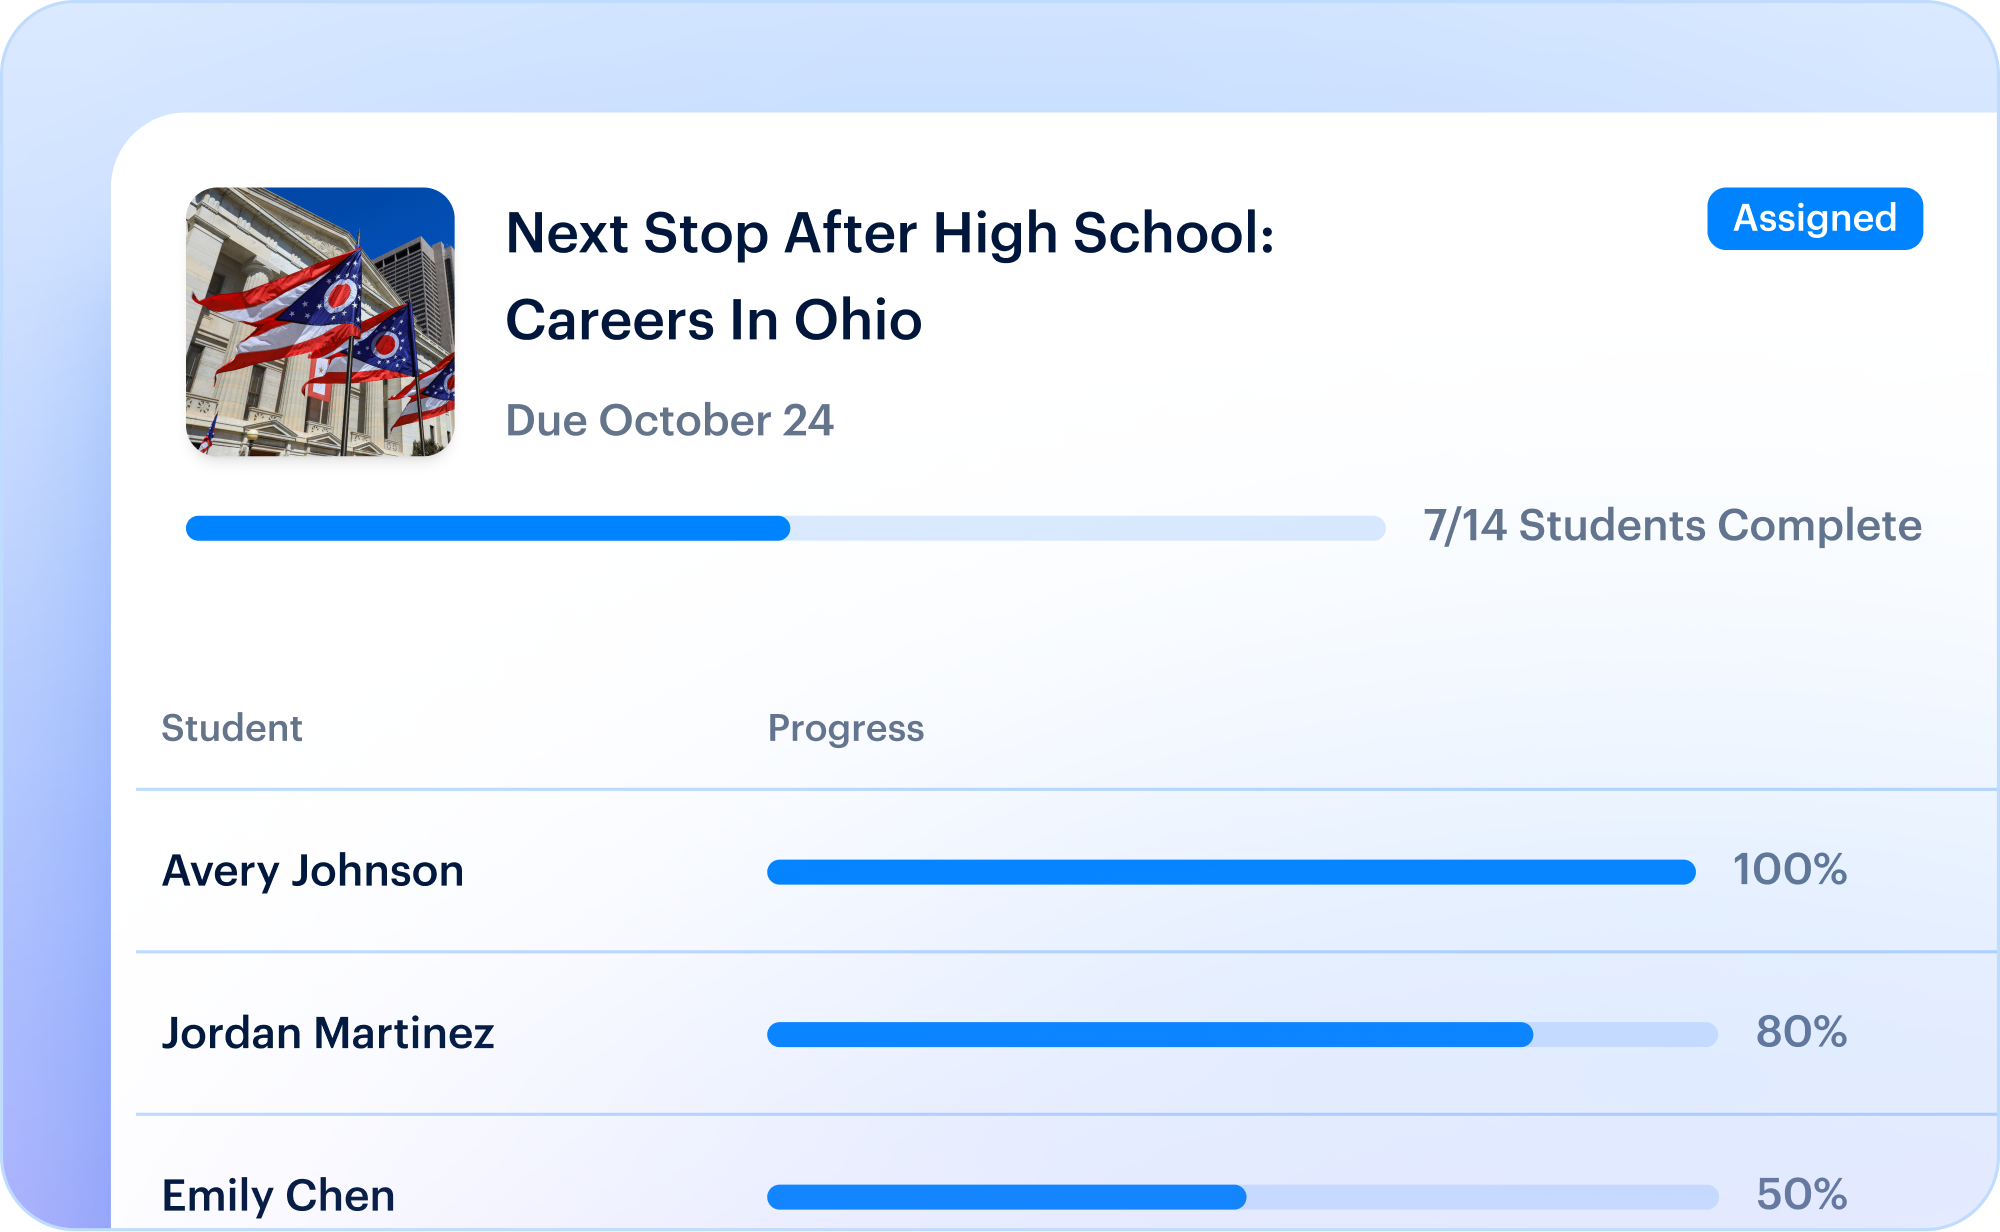Click the 80% value for Jordan Martinez

[1802, 1032]
